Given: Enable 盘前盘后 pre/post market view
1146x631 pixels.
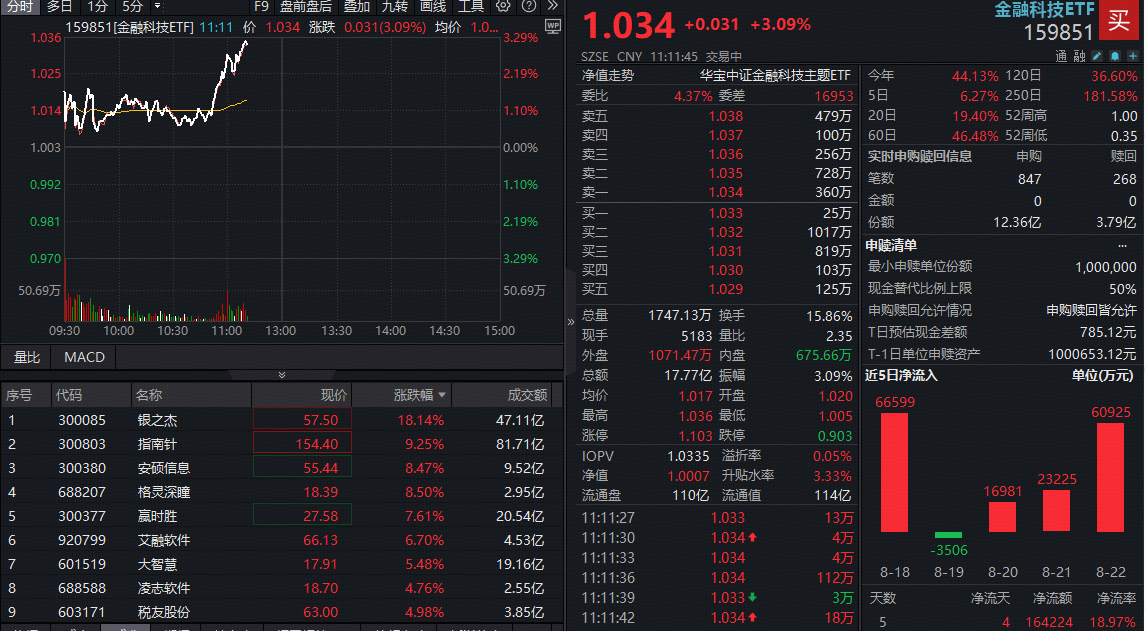Looking at the screenshot, I should 304,7.
